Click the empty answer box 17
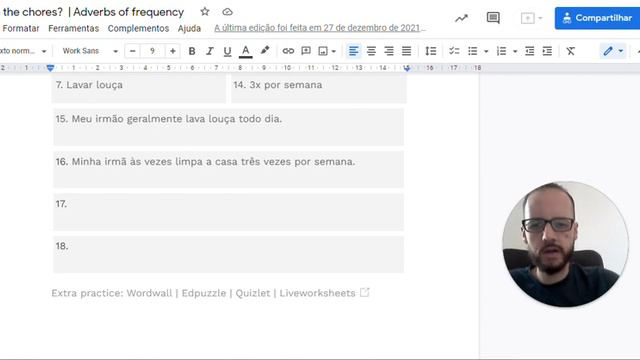The height and width of the screenshot is (360, 640). click(229, 212)
